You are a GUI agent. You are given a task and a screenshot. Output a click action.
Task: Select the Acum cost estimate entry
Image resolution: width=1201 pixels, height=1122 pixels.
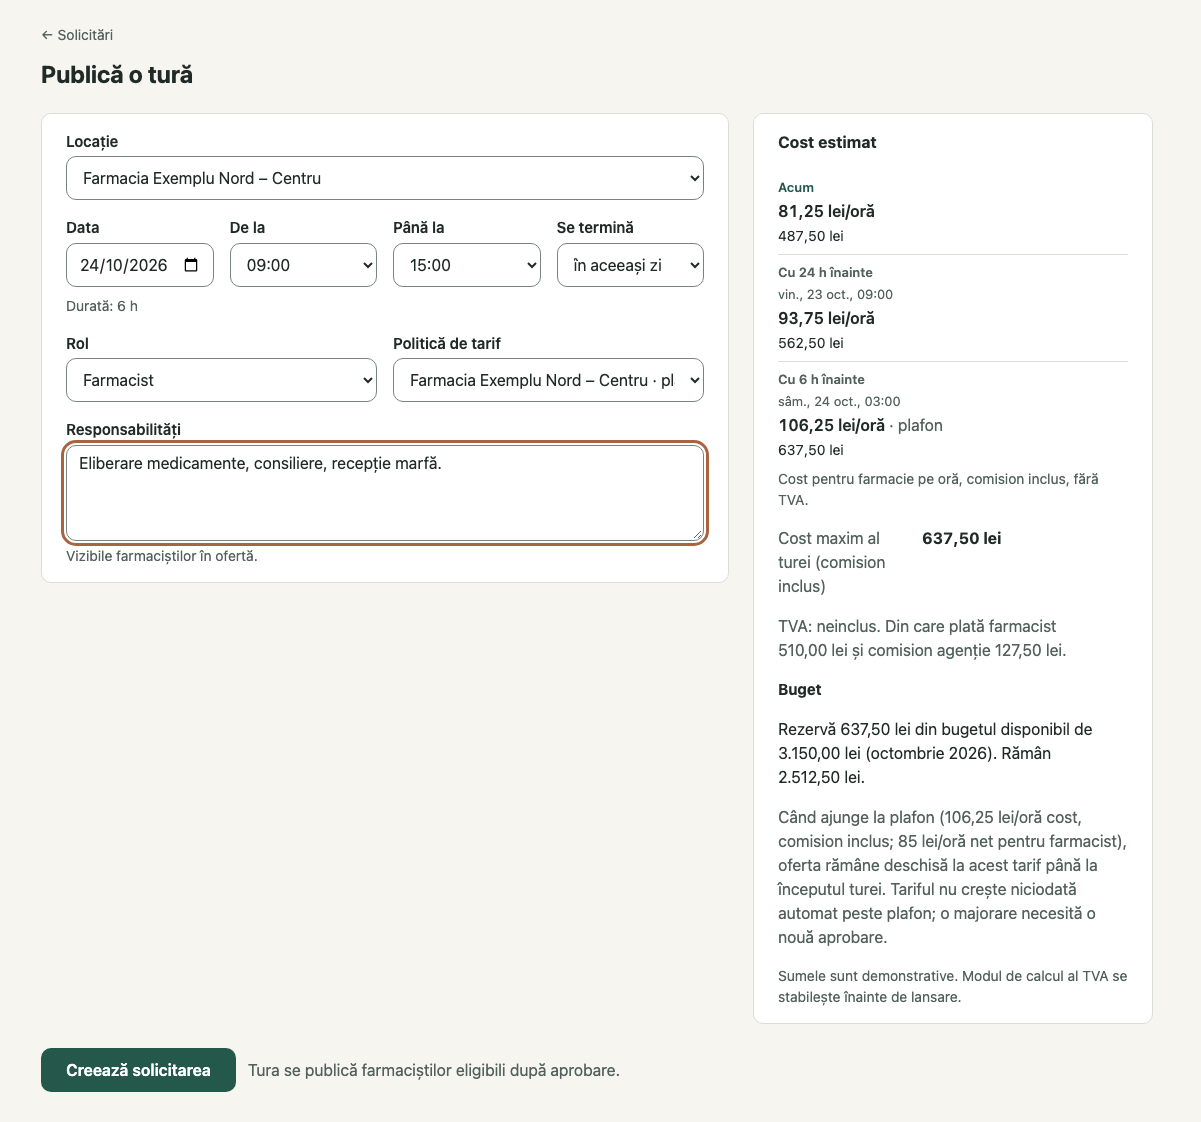[953, 212]
